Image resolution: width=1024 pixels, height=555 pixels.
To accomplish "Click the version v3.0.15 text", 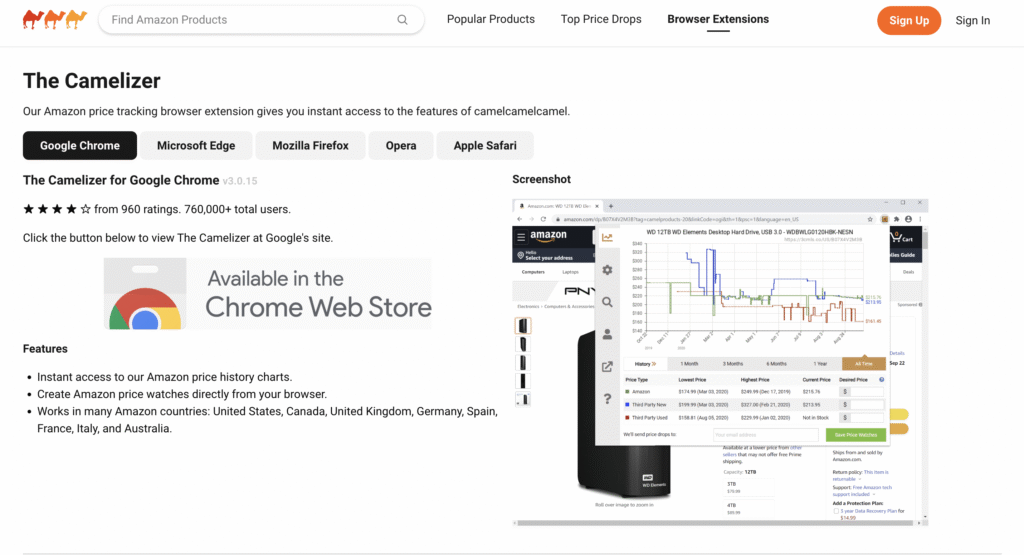I will pyautogui.click(x=240, y=181).
